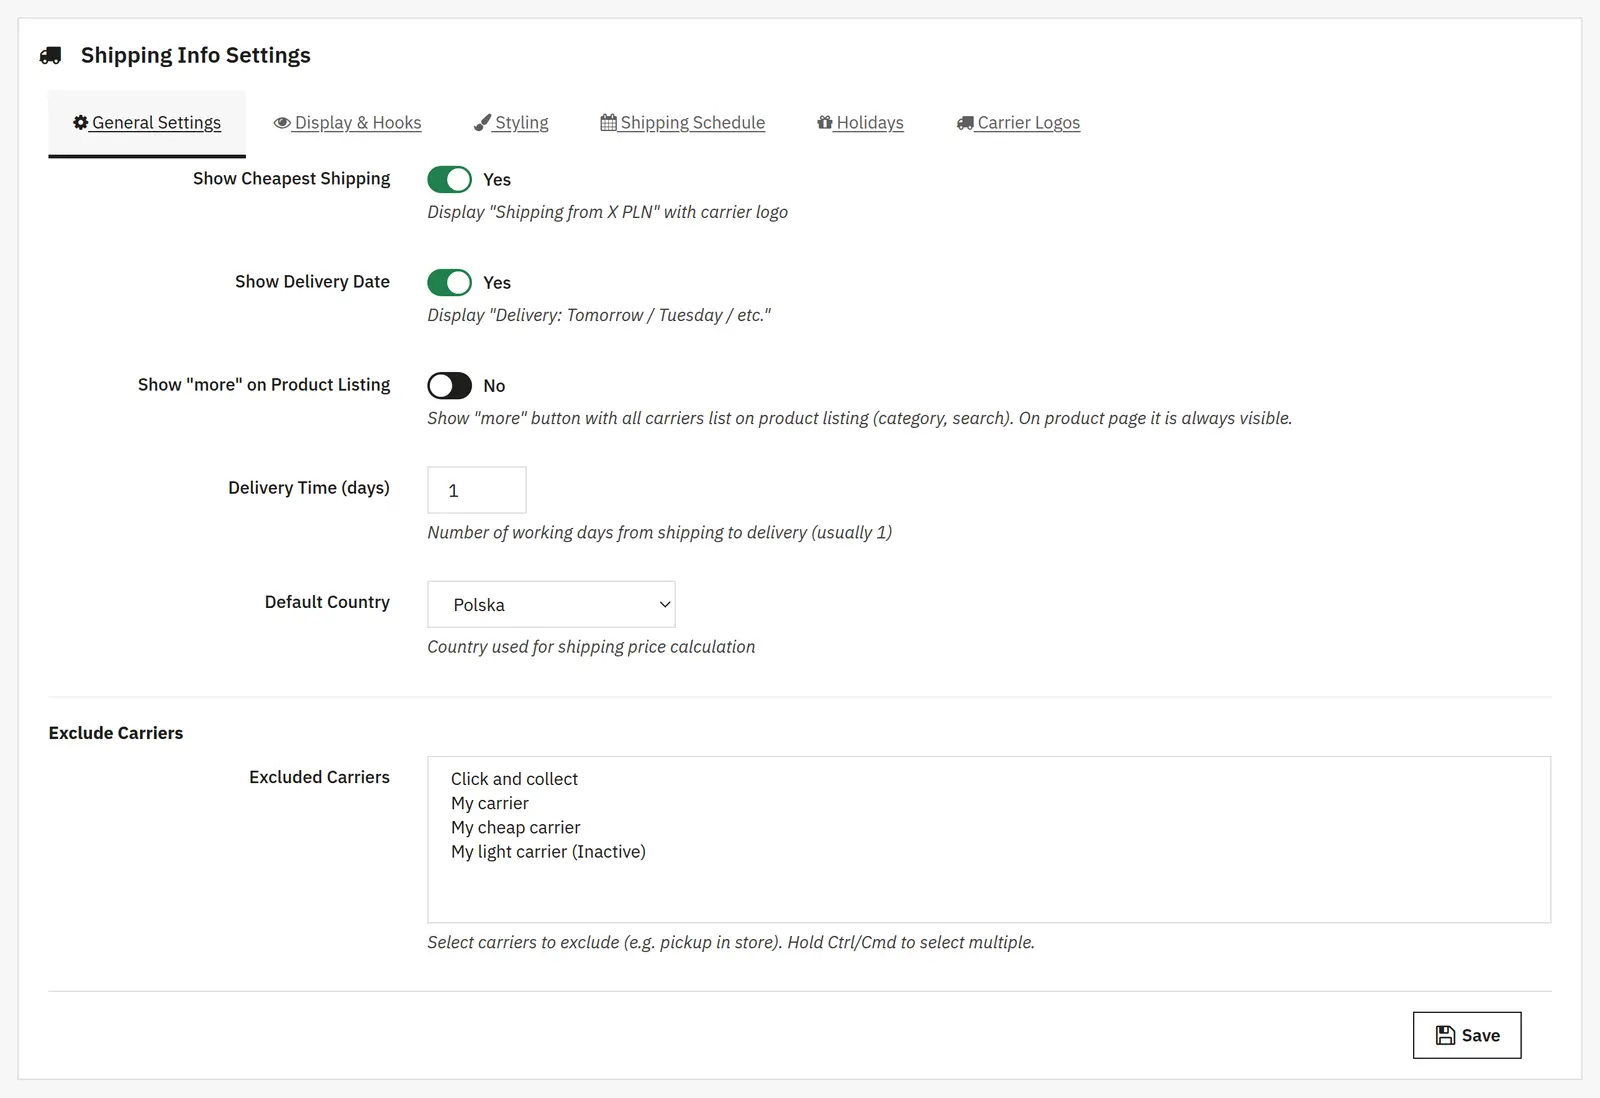Expand country list via dropdown chevron arrow
The width and height of the screenshot is (1600, 1098).
pos(664,604)
